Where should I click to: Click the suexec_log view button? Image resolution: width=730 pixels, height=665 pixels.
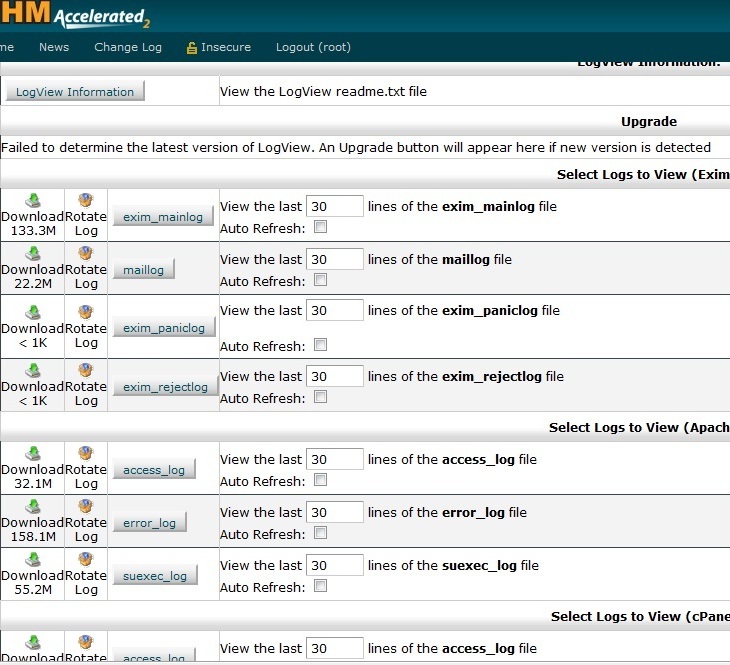click(x=155, y=576)
